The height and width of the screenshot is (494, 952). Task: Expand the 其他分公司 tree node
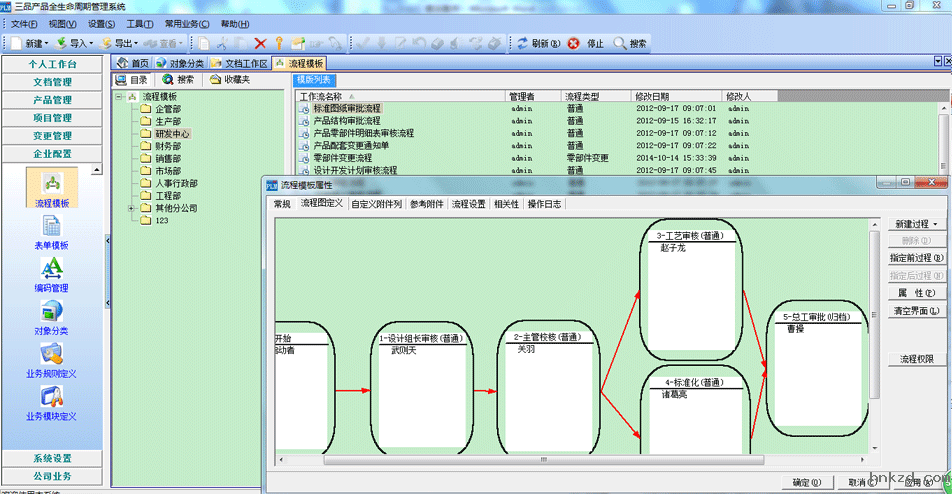tap(131, 209)
